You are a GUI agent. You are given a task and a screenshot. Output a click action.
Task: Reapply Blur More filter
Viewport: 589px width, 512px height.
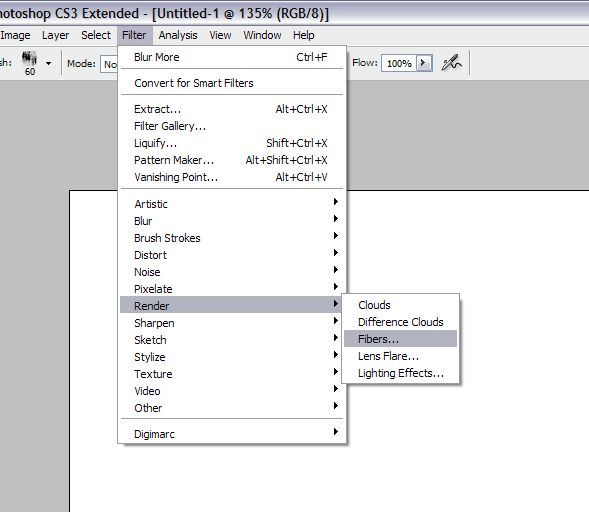[x=231, y=57]
